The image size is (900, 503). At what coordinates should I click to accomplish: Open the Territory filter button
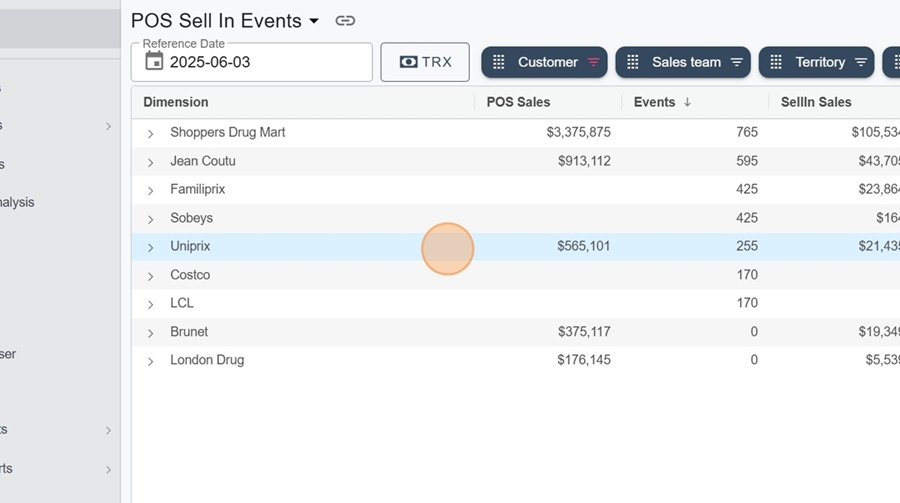[816, 62]
